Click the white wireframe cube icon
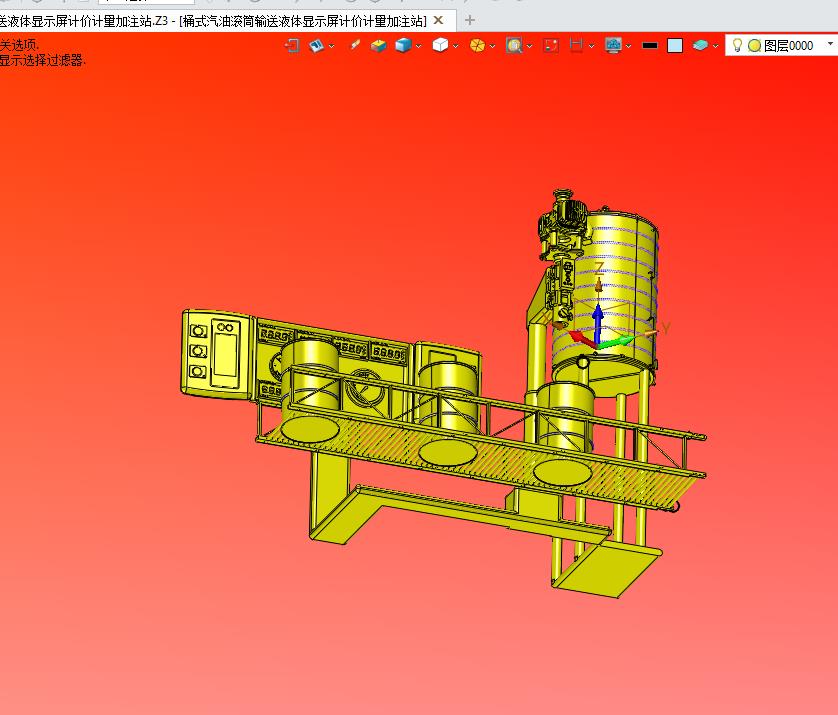 pos(440,45)
